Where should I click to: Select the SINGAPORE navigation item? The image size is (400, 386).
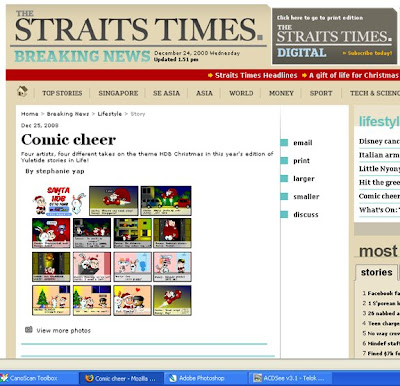point(118,93)
